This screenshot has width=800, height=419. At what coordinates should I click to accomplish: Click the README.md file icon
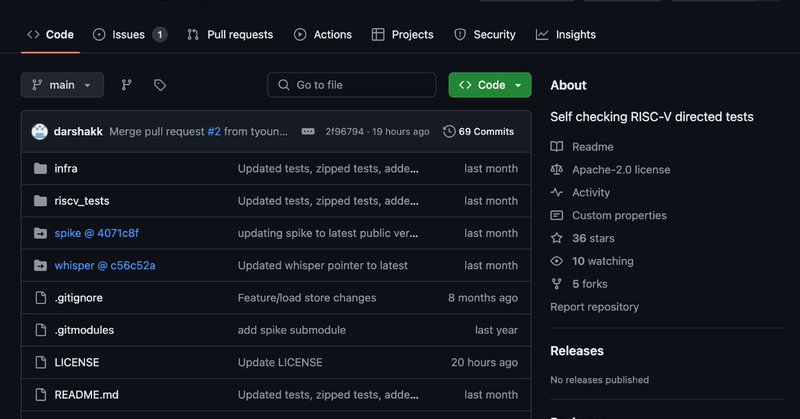pos(40,395)
